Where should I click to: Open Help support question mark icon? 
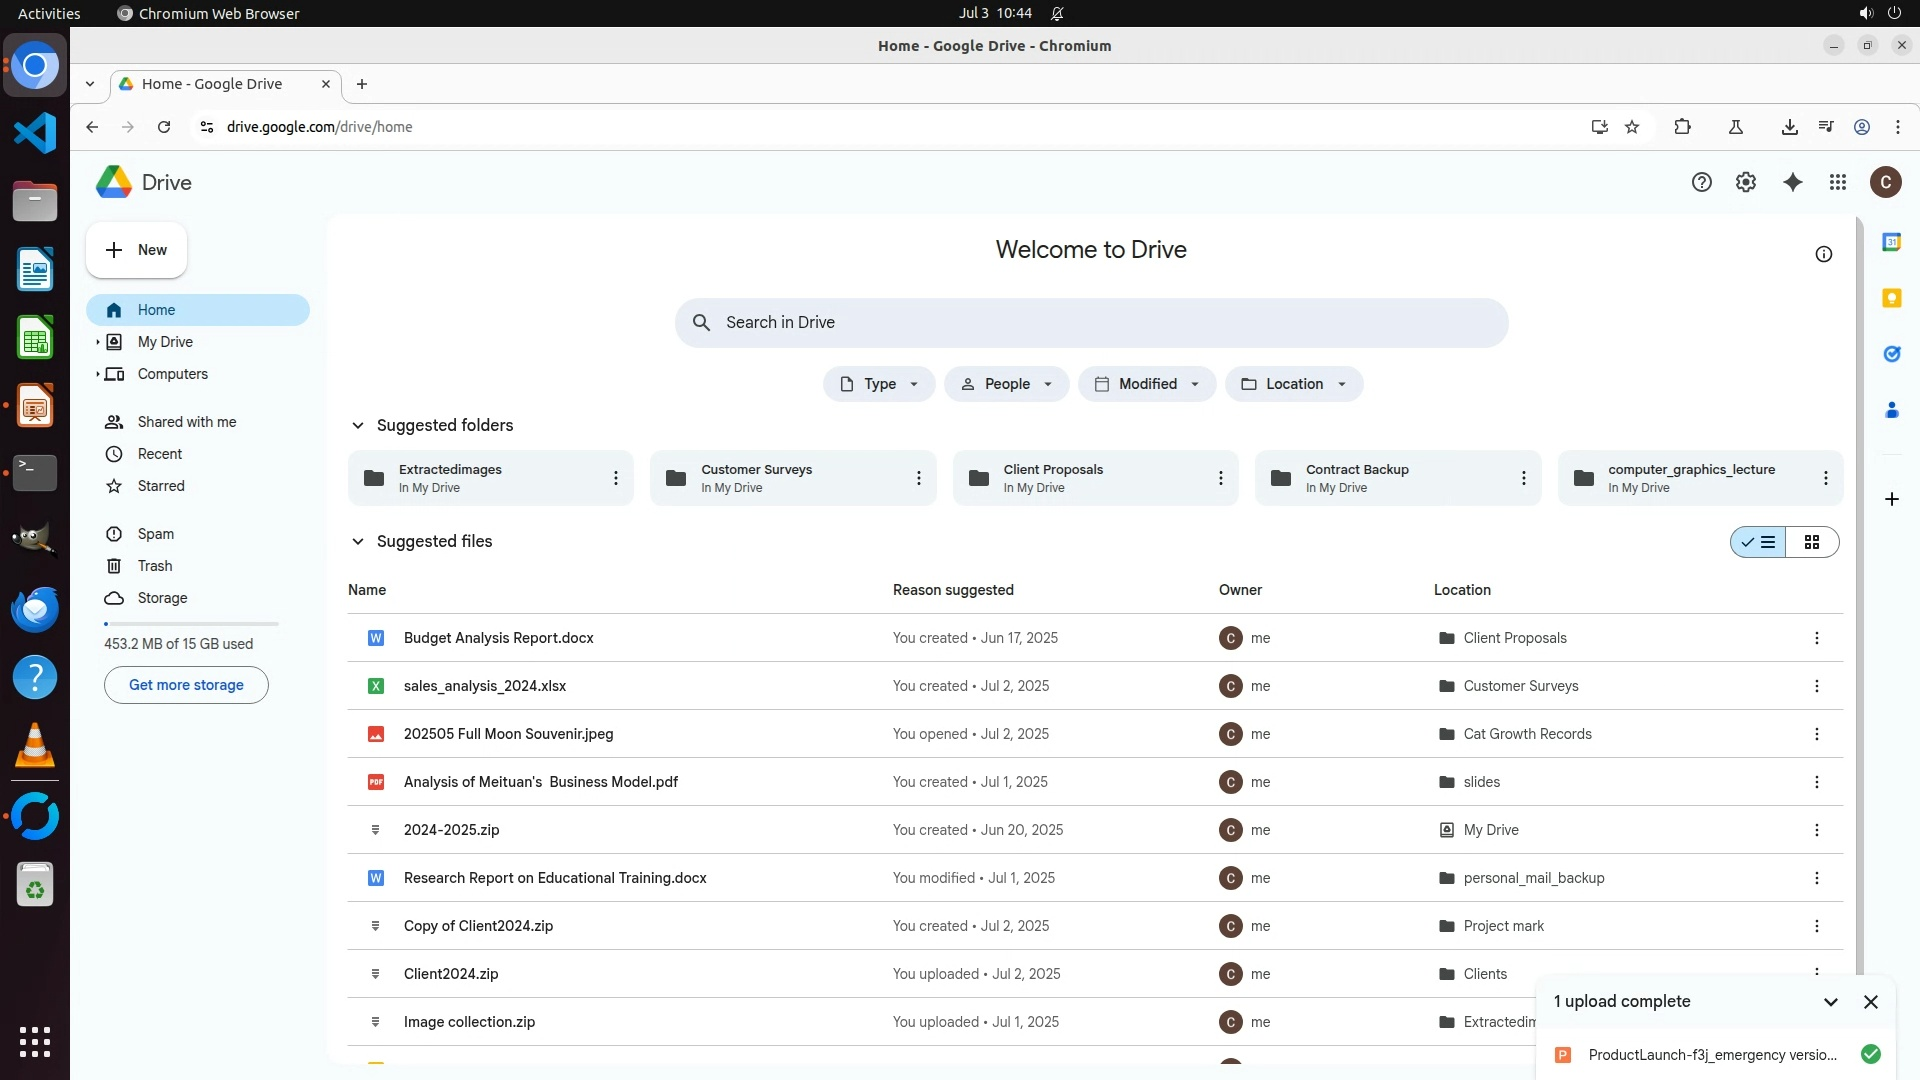click(1701, 182)
